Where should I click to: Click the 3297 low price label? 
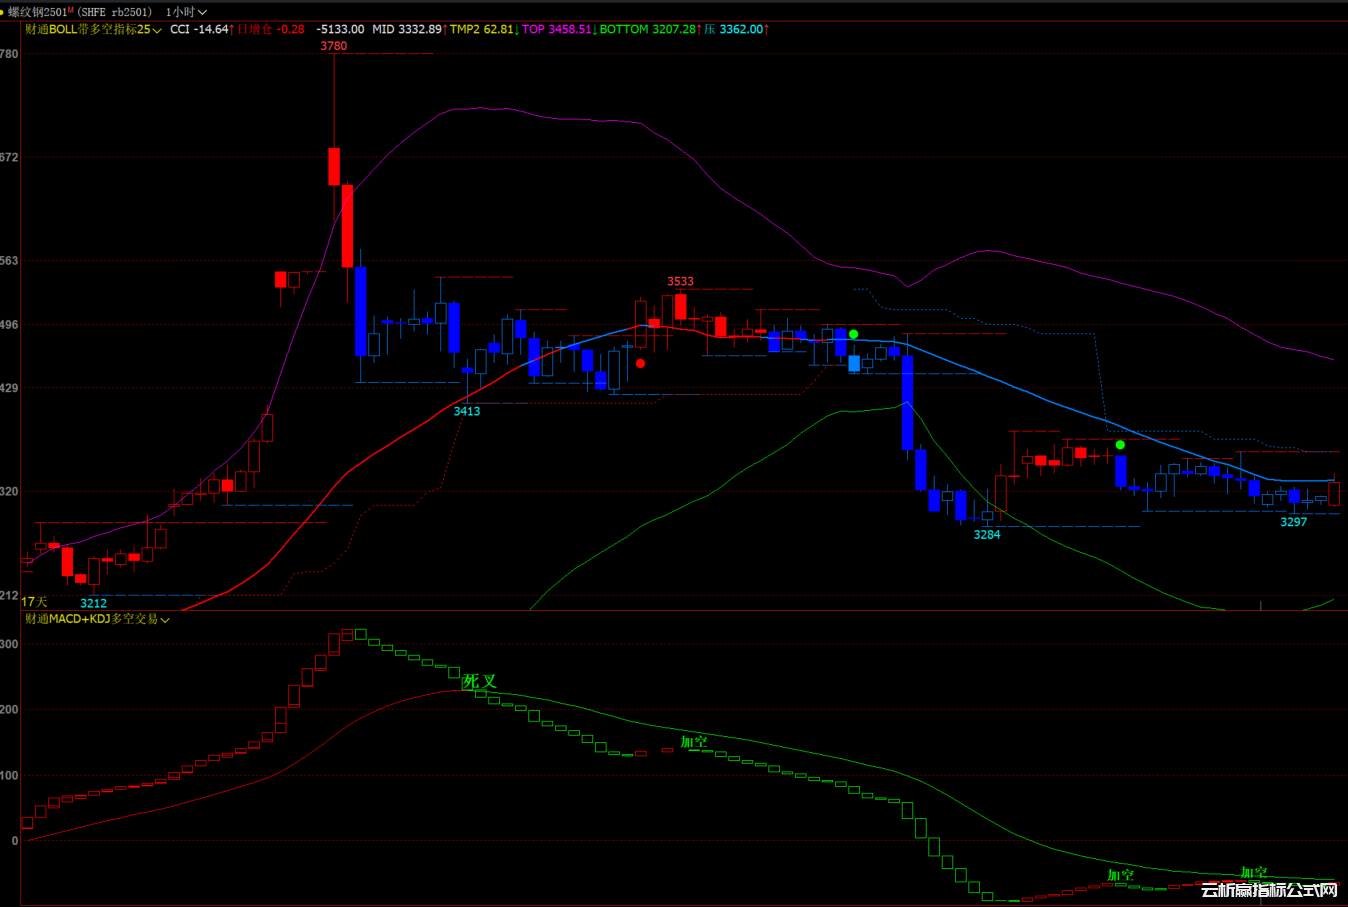(x=1294, y=522)
